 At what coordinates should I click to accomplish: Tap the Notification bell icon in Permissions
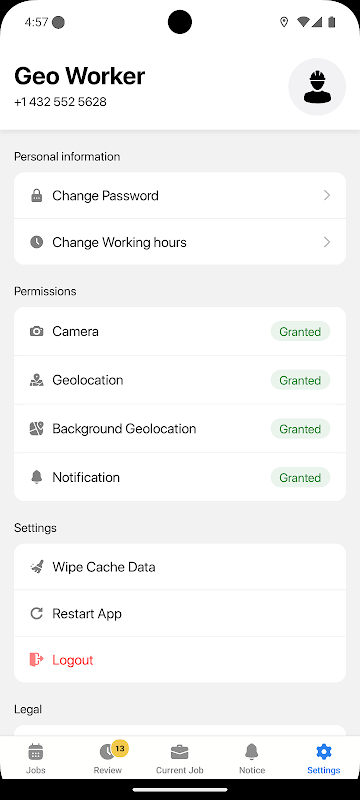pyautogui.click(x=36, y=477)
